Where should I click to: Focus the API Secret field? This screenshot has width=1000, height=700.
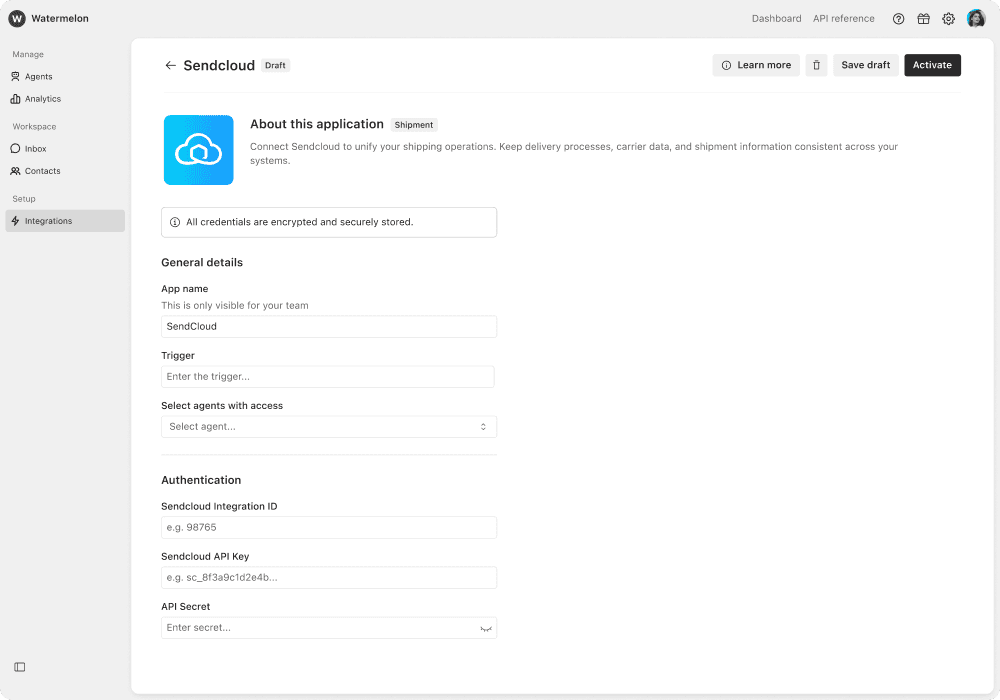click(x=329, y=628)
